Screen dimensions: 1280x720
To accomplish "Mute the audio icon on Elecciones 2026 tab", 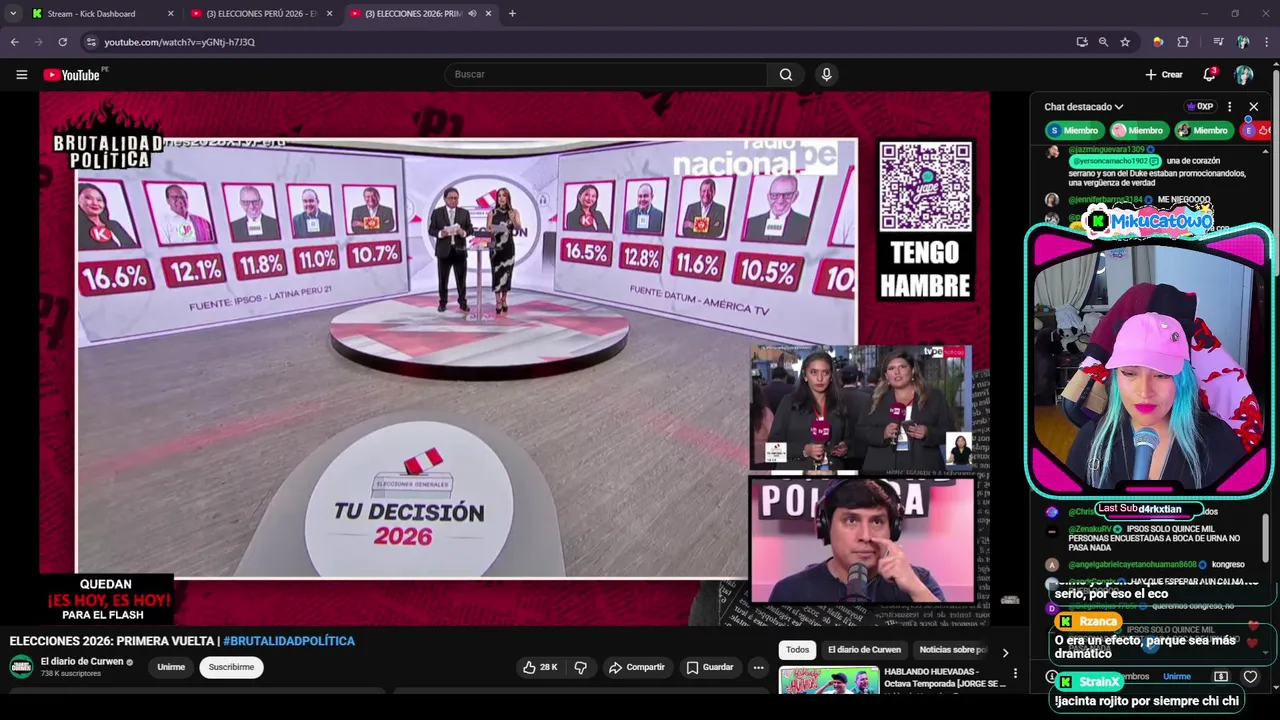I will pyautogui.click(x=472, y=14).
